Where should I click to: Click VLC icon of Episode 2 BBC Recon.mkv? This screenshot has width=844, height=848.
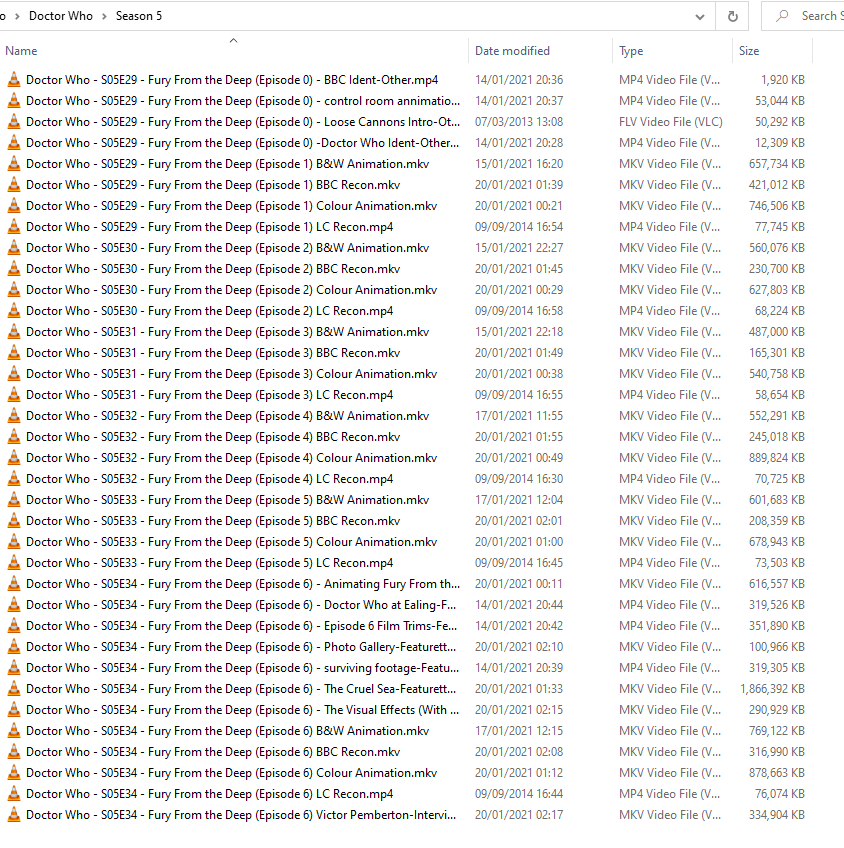(14, 269)
